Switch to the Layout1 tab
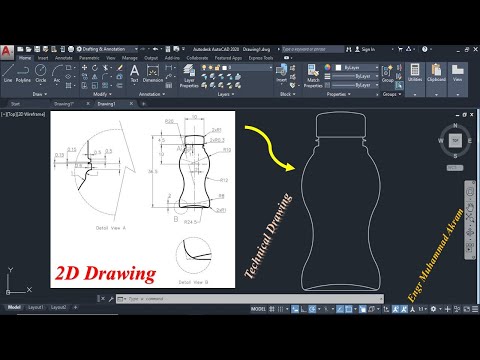480x360 pixels. point(35,307)
